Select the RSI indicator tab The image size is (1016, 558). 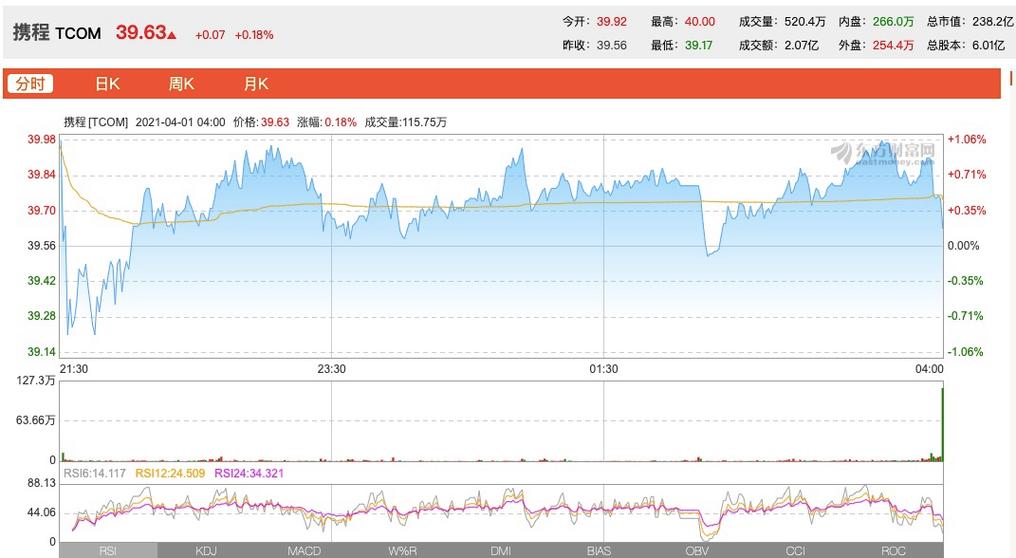108,551
